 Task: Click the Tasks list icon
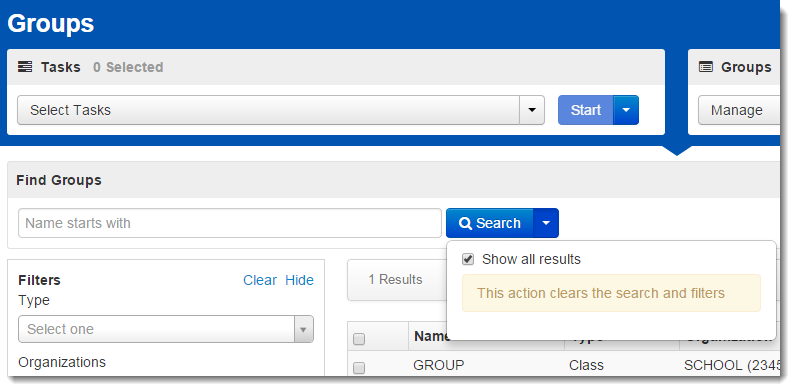point(25,67)
